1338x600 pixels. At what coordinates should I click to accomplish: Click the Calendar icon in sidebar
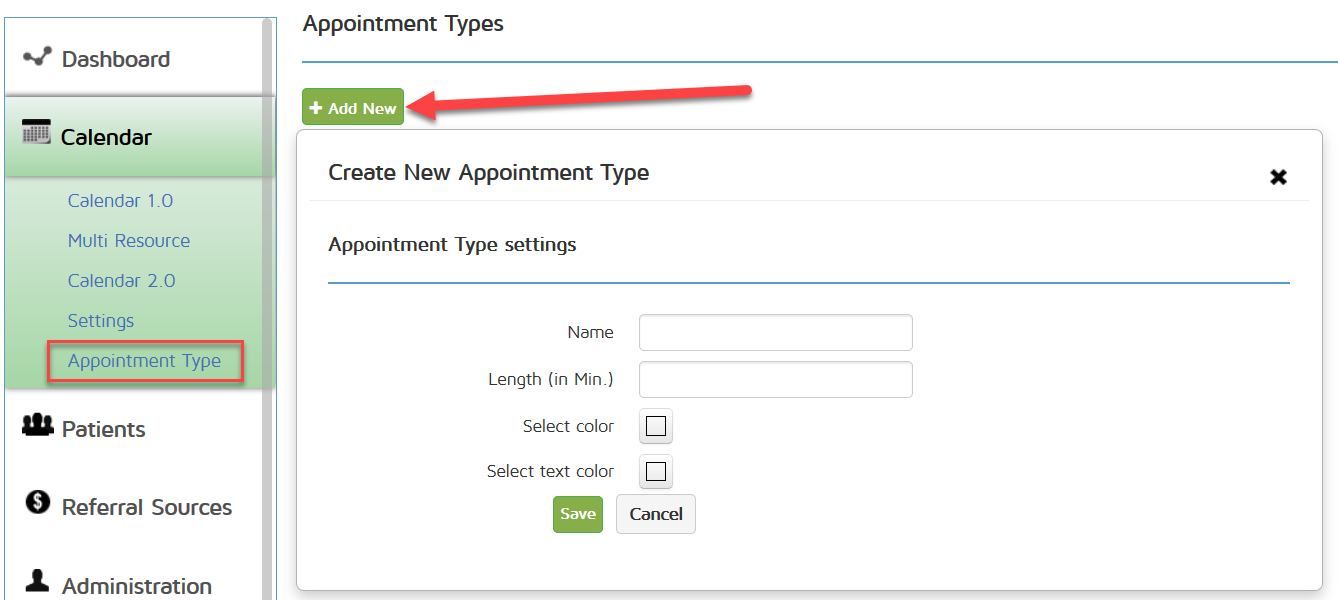pyautogui.click(x=36, y=132)
